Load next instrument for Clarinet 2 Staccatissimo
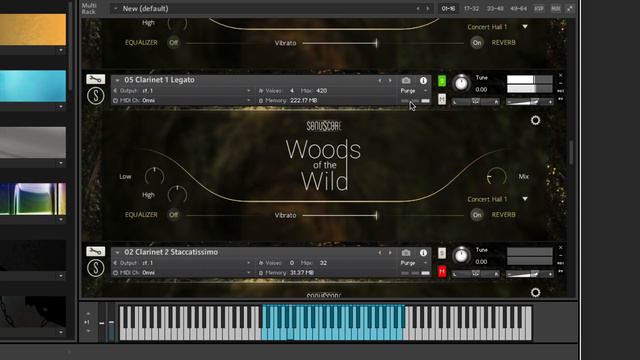The height and width of the screenshot is (360, 640). click(x=390, y=253)
